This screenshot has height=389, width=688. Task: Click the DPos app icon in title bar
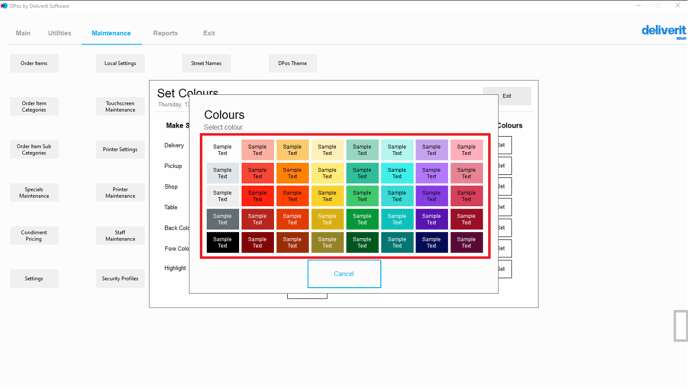[4, 6]
